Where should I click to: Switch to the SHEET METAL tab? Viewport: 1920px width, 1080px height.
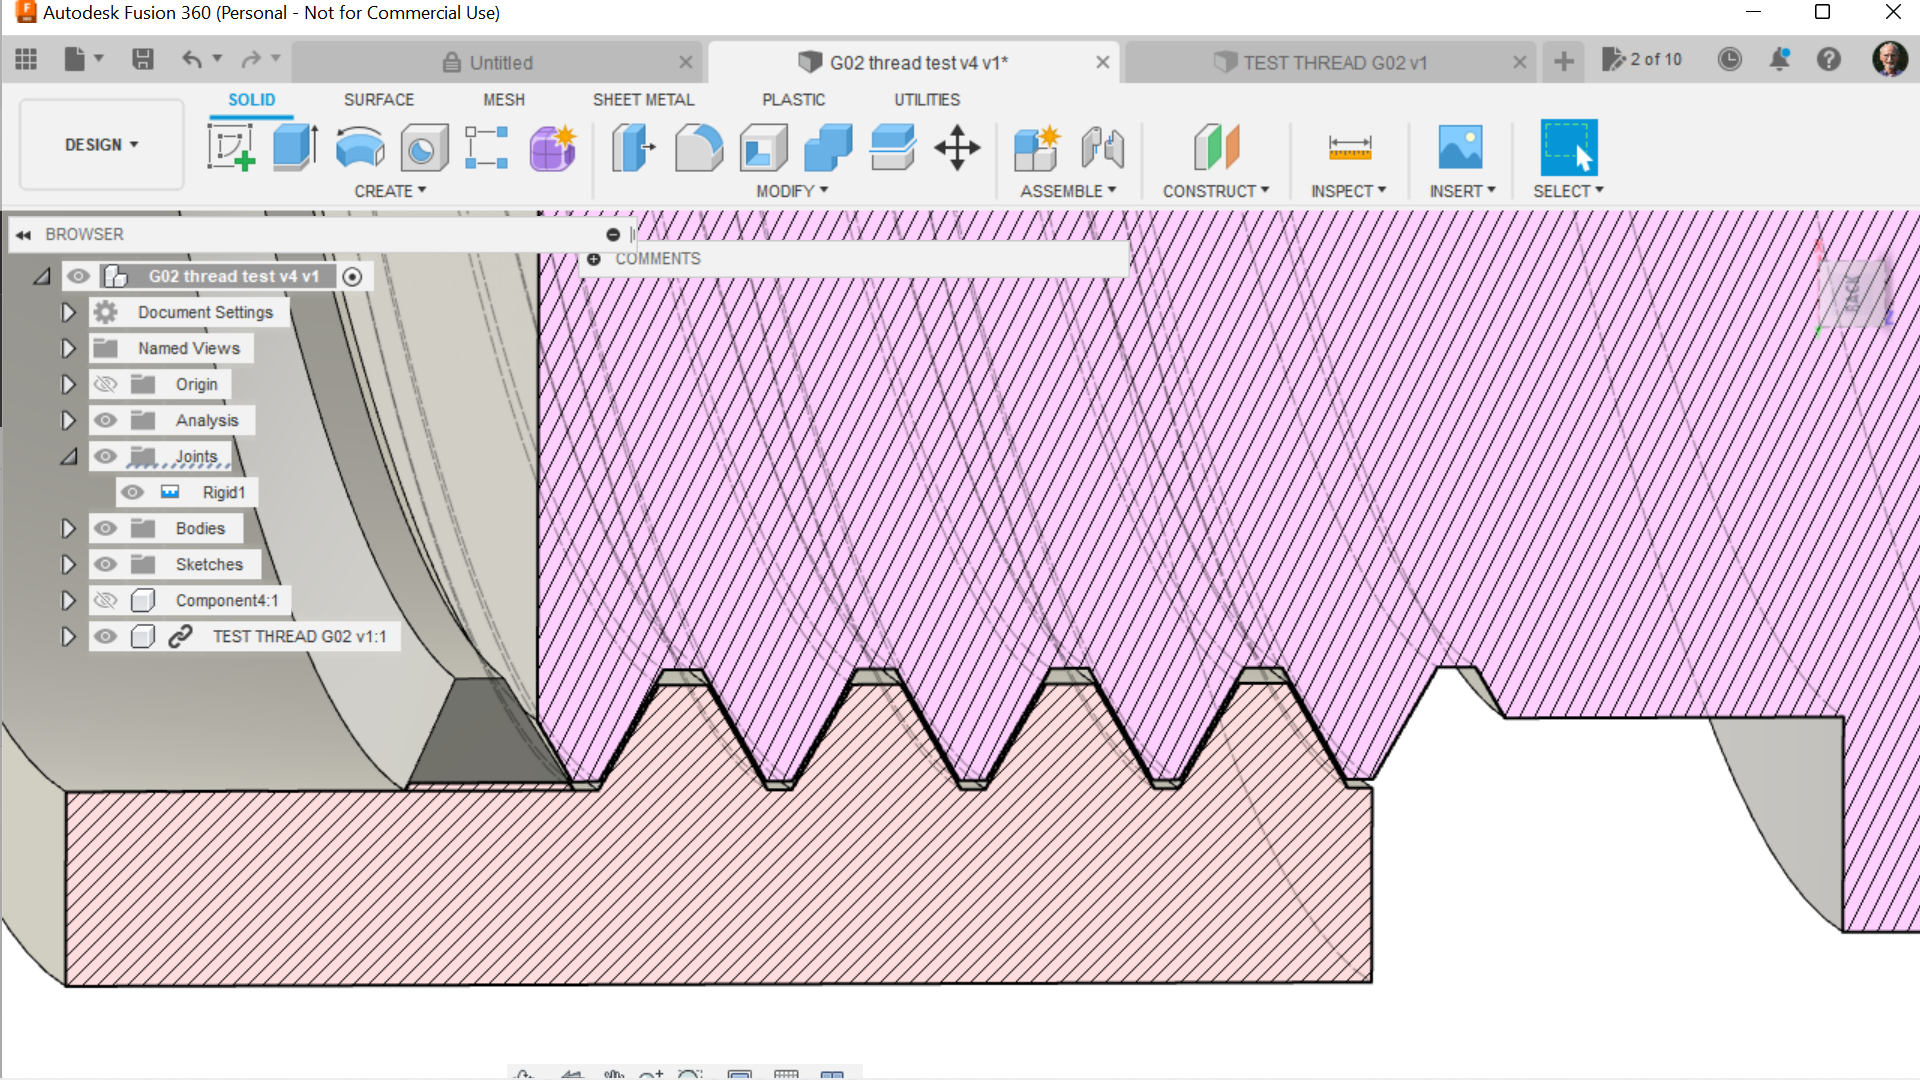[x=643, y=99]
